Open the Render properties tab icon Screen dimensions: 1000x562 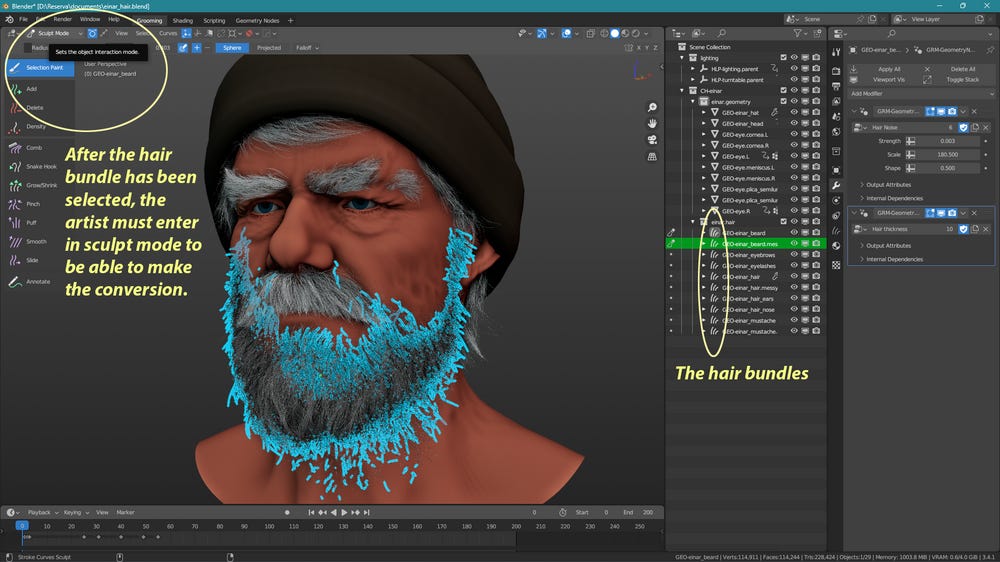[836, 70]
